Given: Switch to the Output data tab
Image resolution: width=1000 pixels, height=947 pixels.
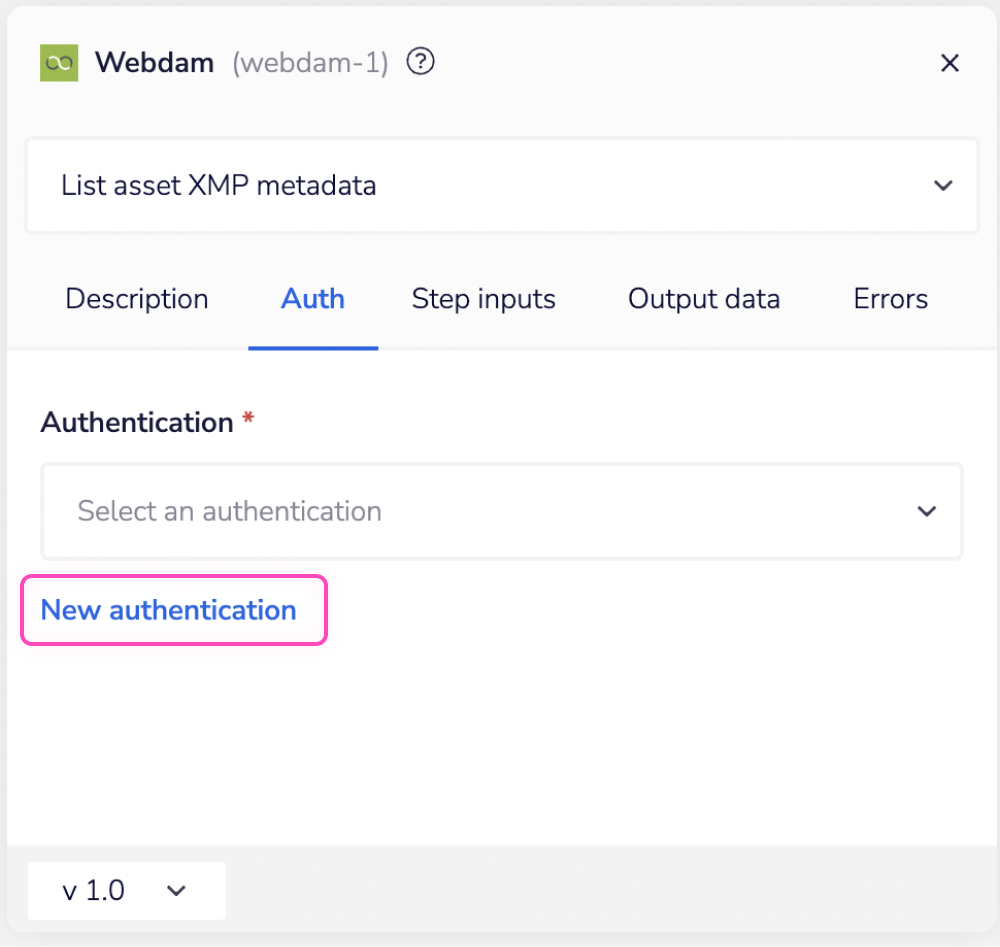Looking at the screenshot, I should [x=703, y=299].
